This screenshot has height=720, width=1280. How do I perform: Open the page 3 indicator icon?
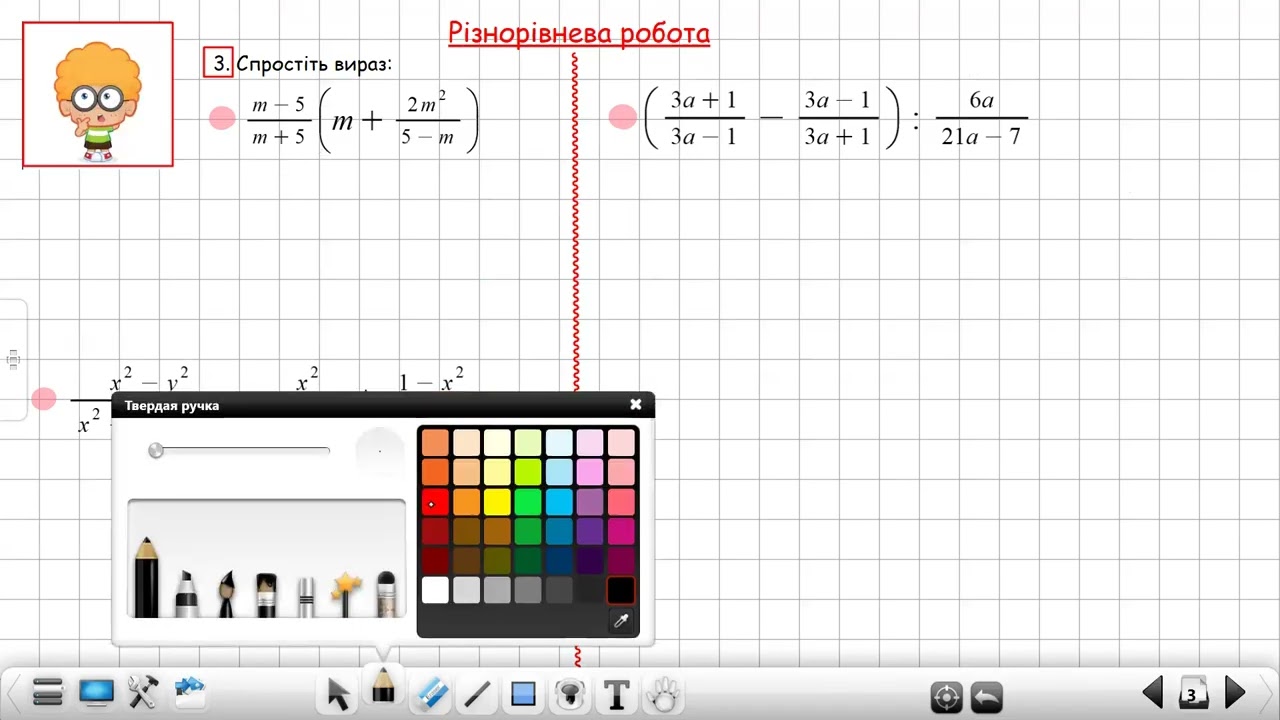(x=1192, y=692)
